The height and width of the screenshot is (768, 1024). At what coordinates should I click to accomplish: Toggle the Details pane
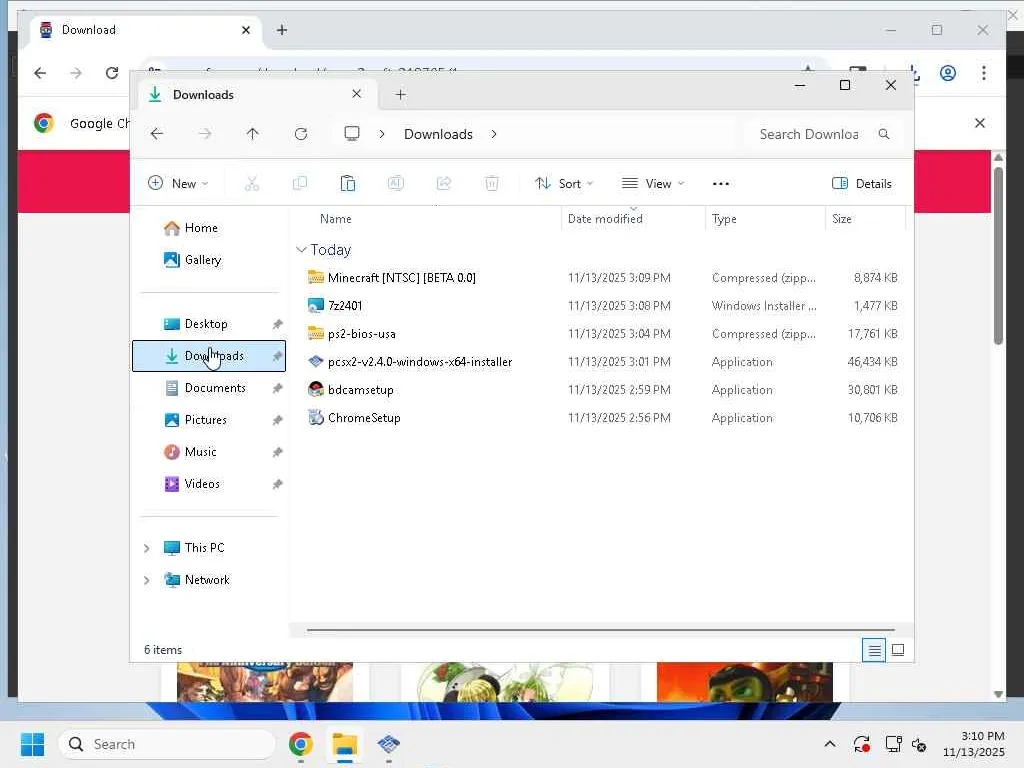pos(861,184)
